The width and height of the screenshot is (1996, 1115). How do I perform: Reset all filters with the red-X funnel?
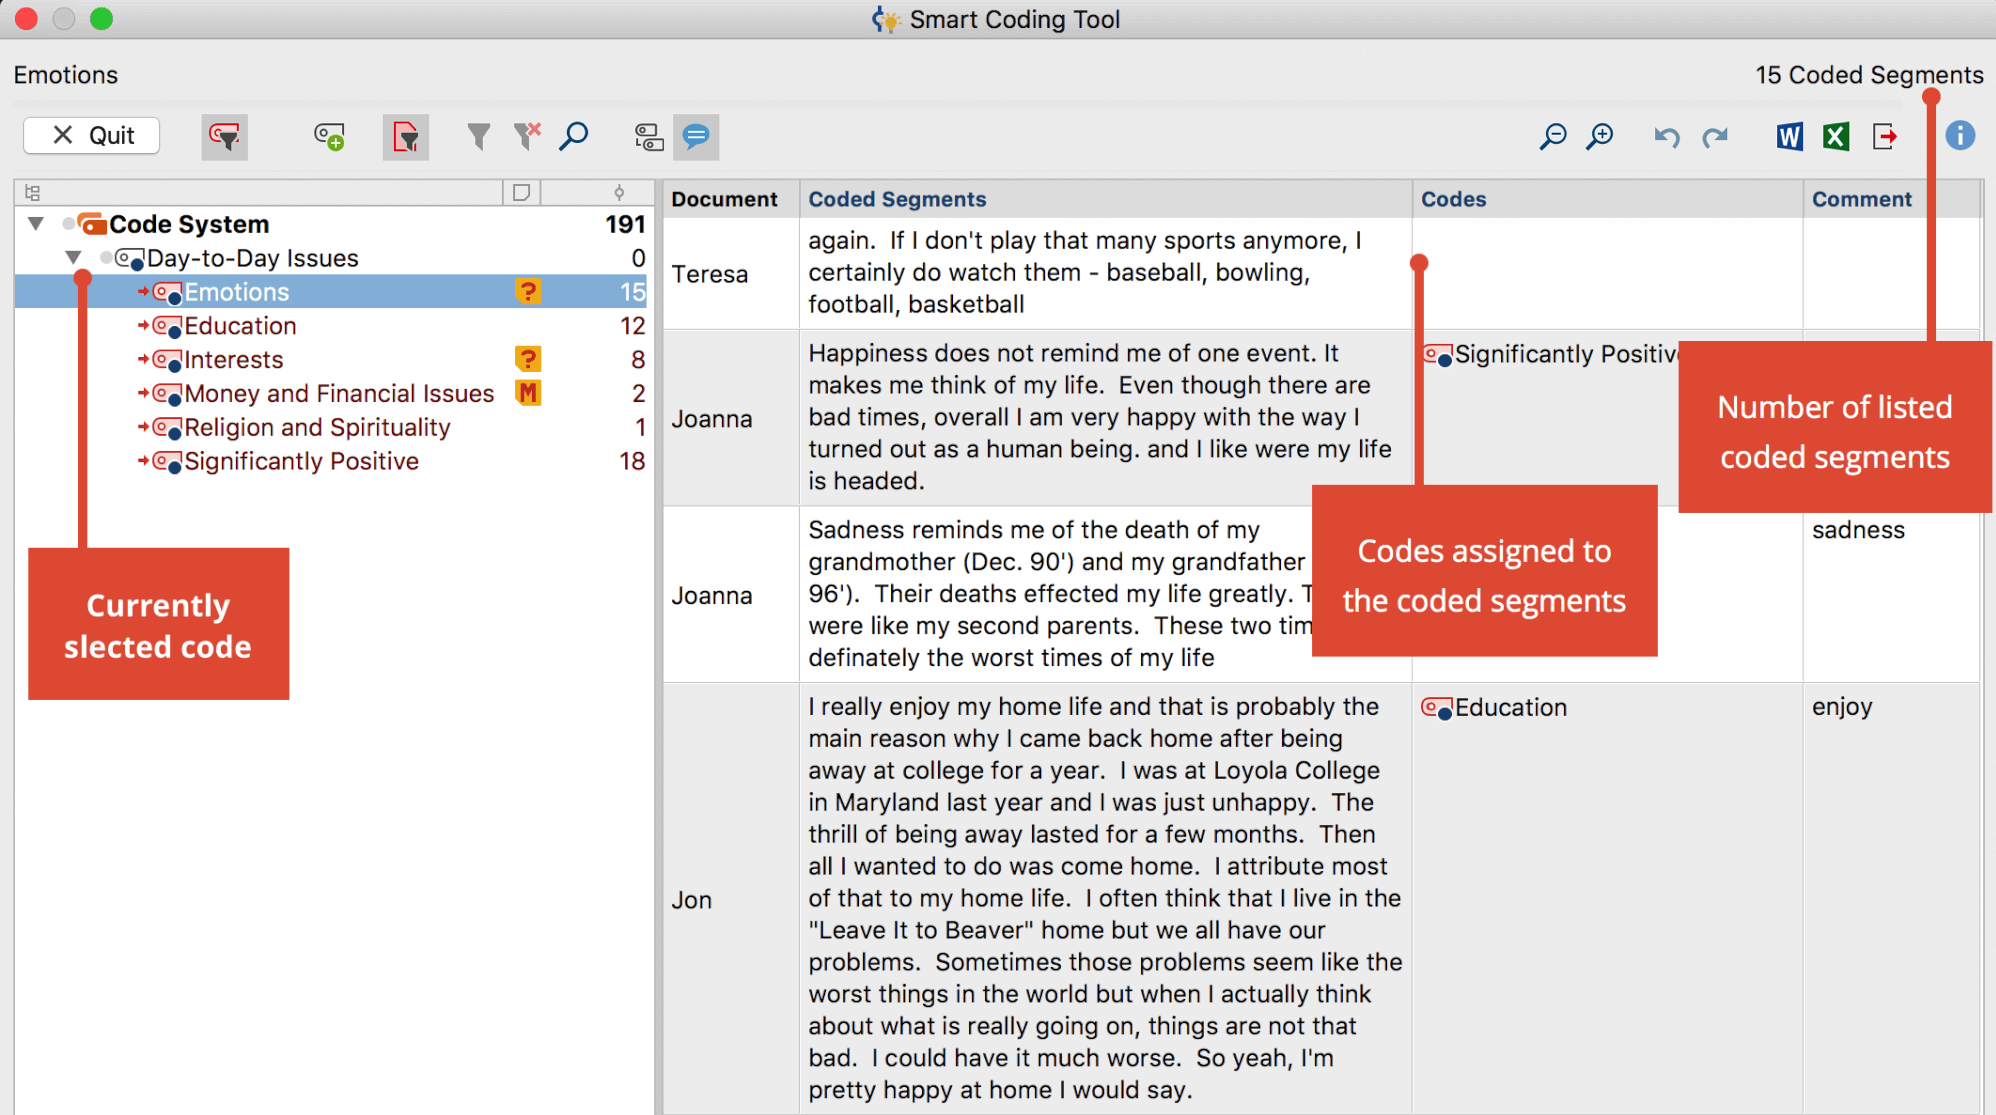click(x=527, y=136)
